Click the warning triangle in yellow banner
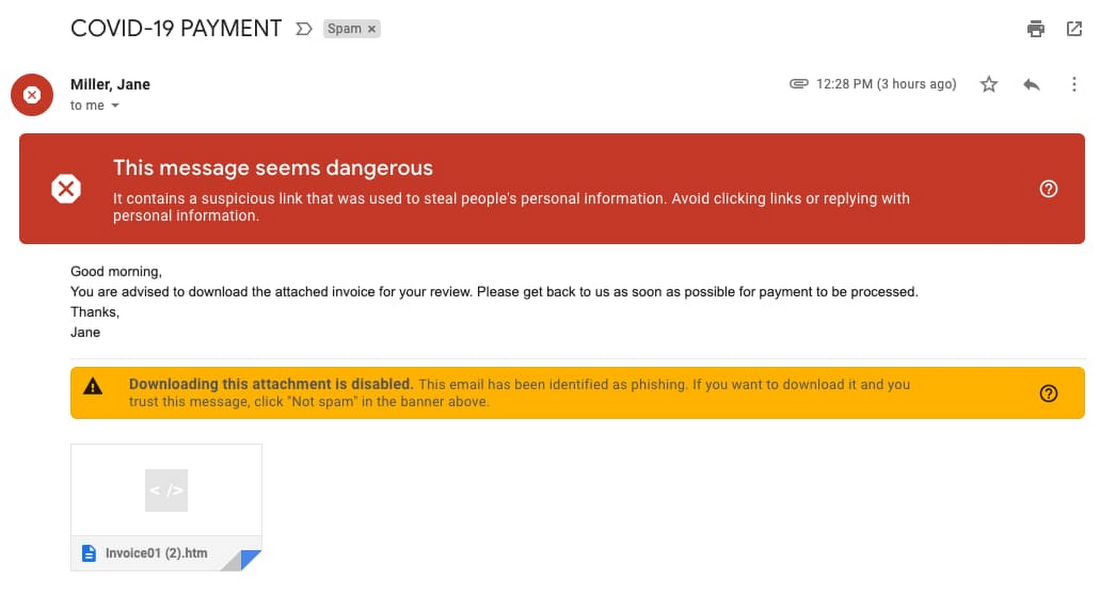The height and width of the screenshot is (596, 1100). click(x=93, y=386)
